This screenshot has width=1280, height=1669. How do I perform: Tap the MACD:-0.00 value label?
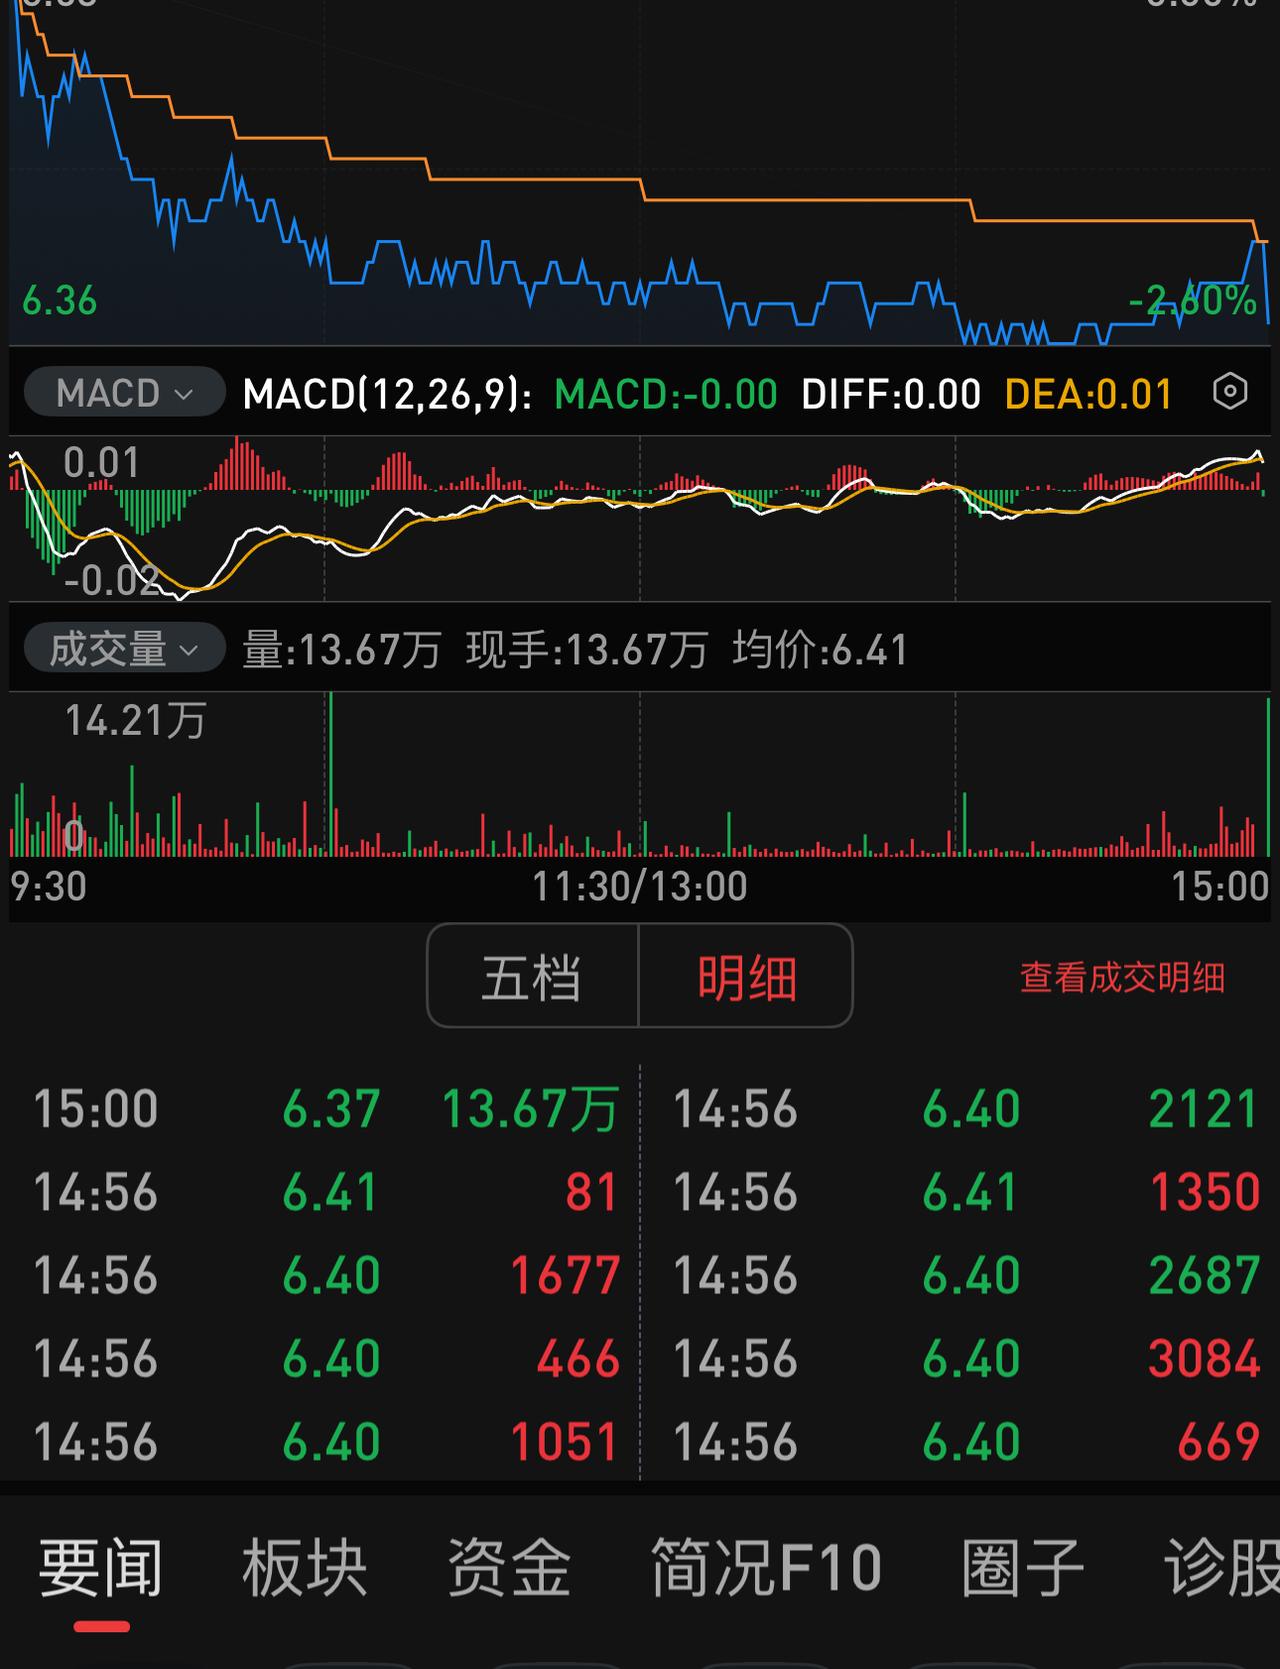coord(666,393)
